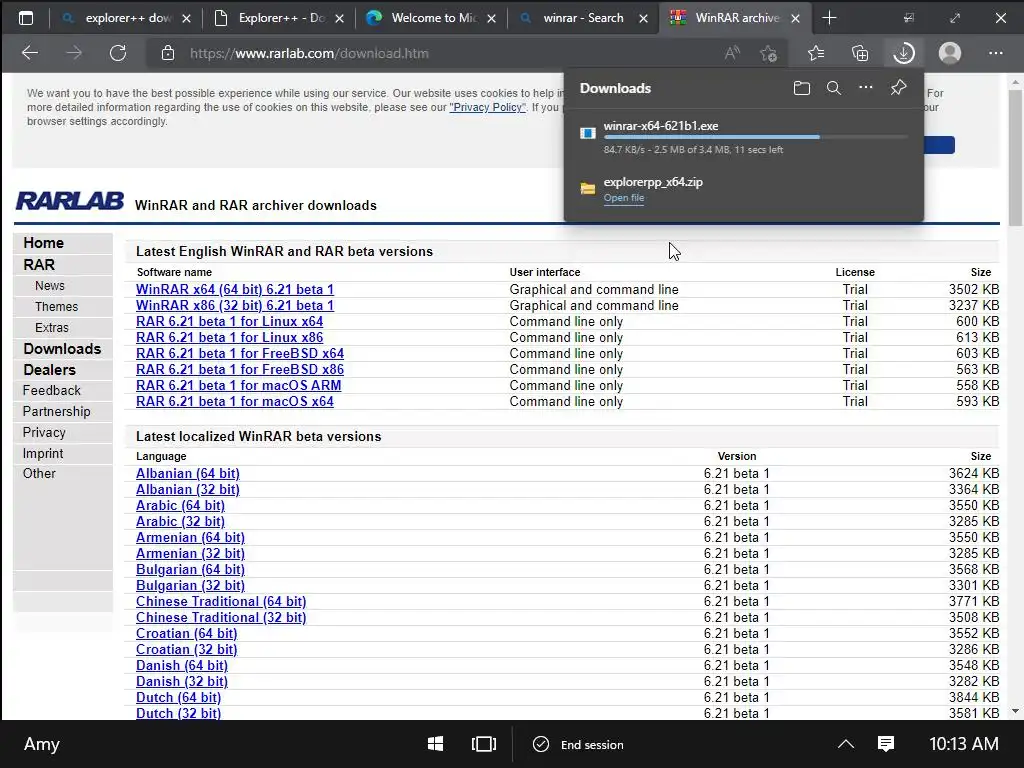Viewport: 1024px width, 768px height.
Task: Toggle the Downloads toolbar button
Action: coord(904,53)
